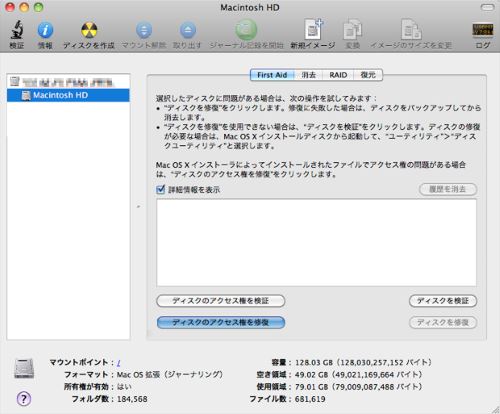Click the window resize grip corner

point(495,409)
